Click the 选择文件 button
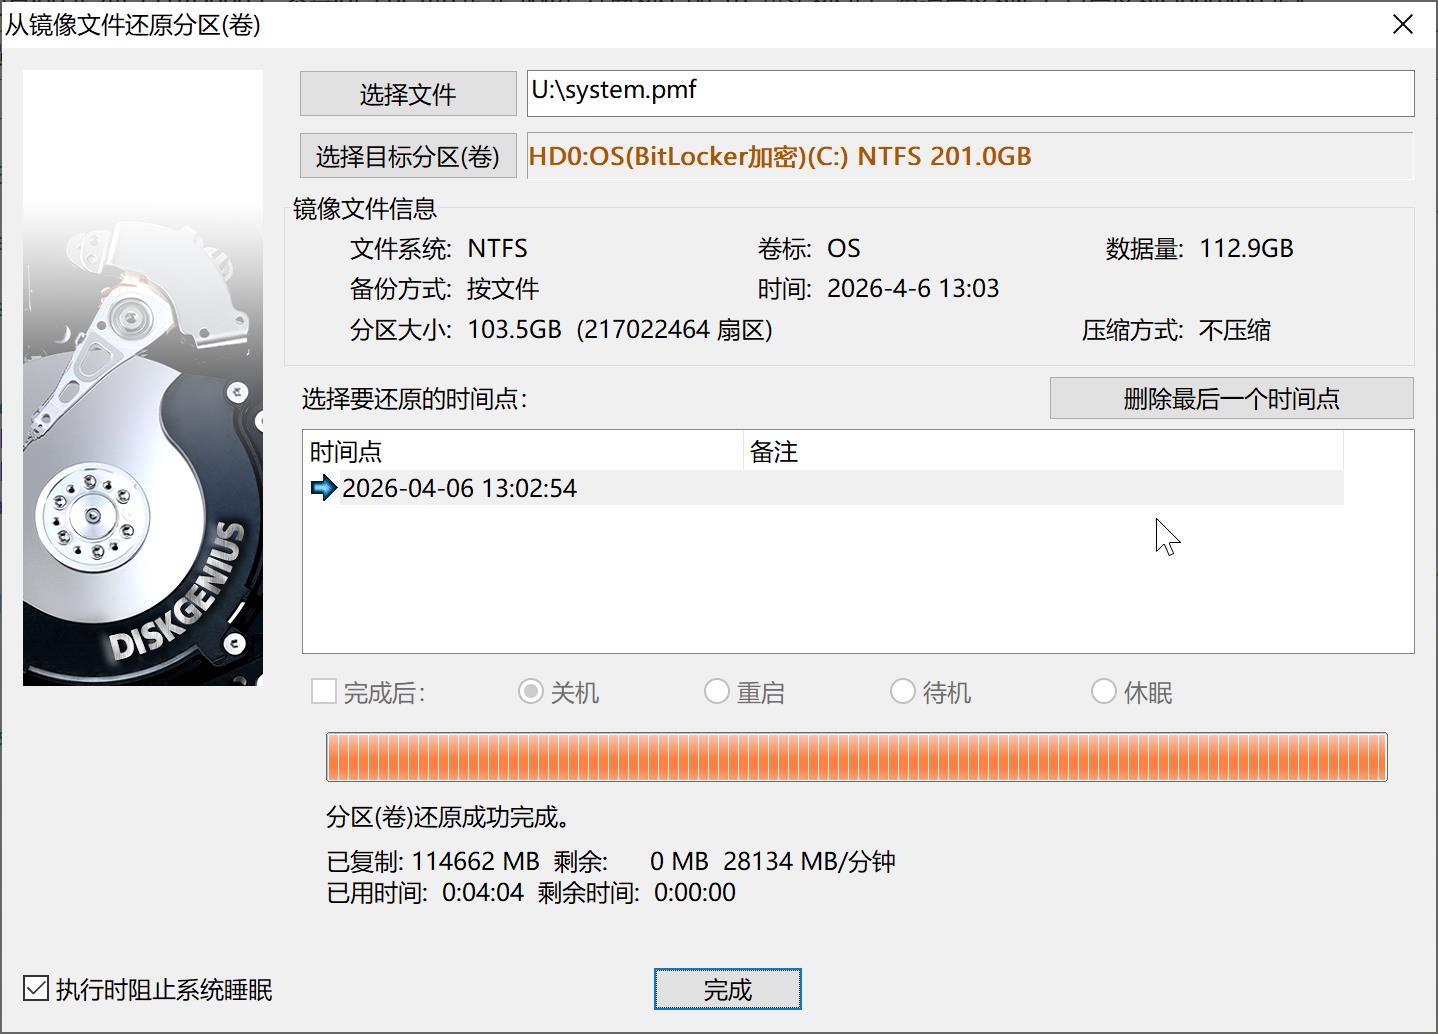 (x=408, y=94)
